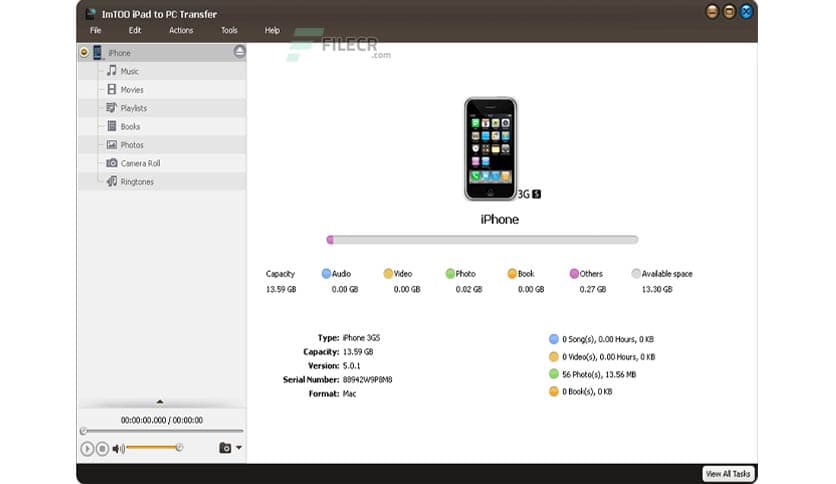
Task: Click the Music label in the sidebar tree
Action: click(x=130, y=71)
